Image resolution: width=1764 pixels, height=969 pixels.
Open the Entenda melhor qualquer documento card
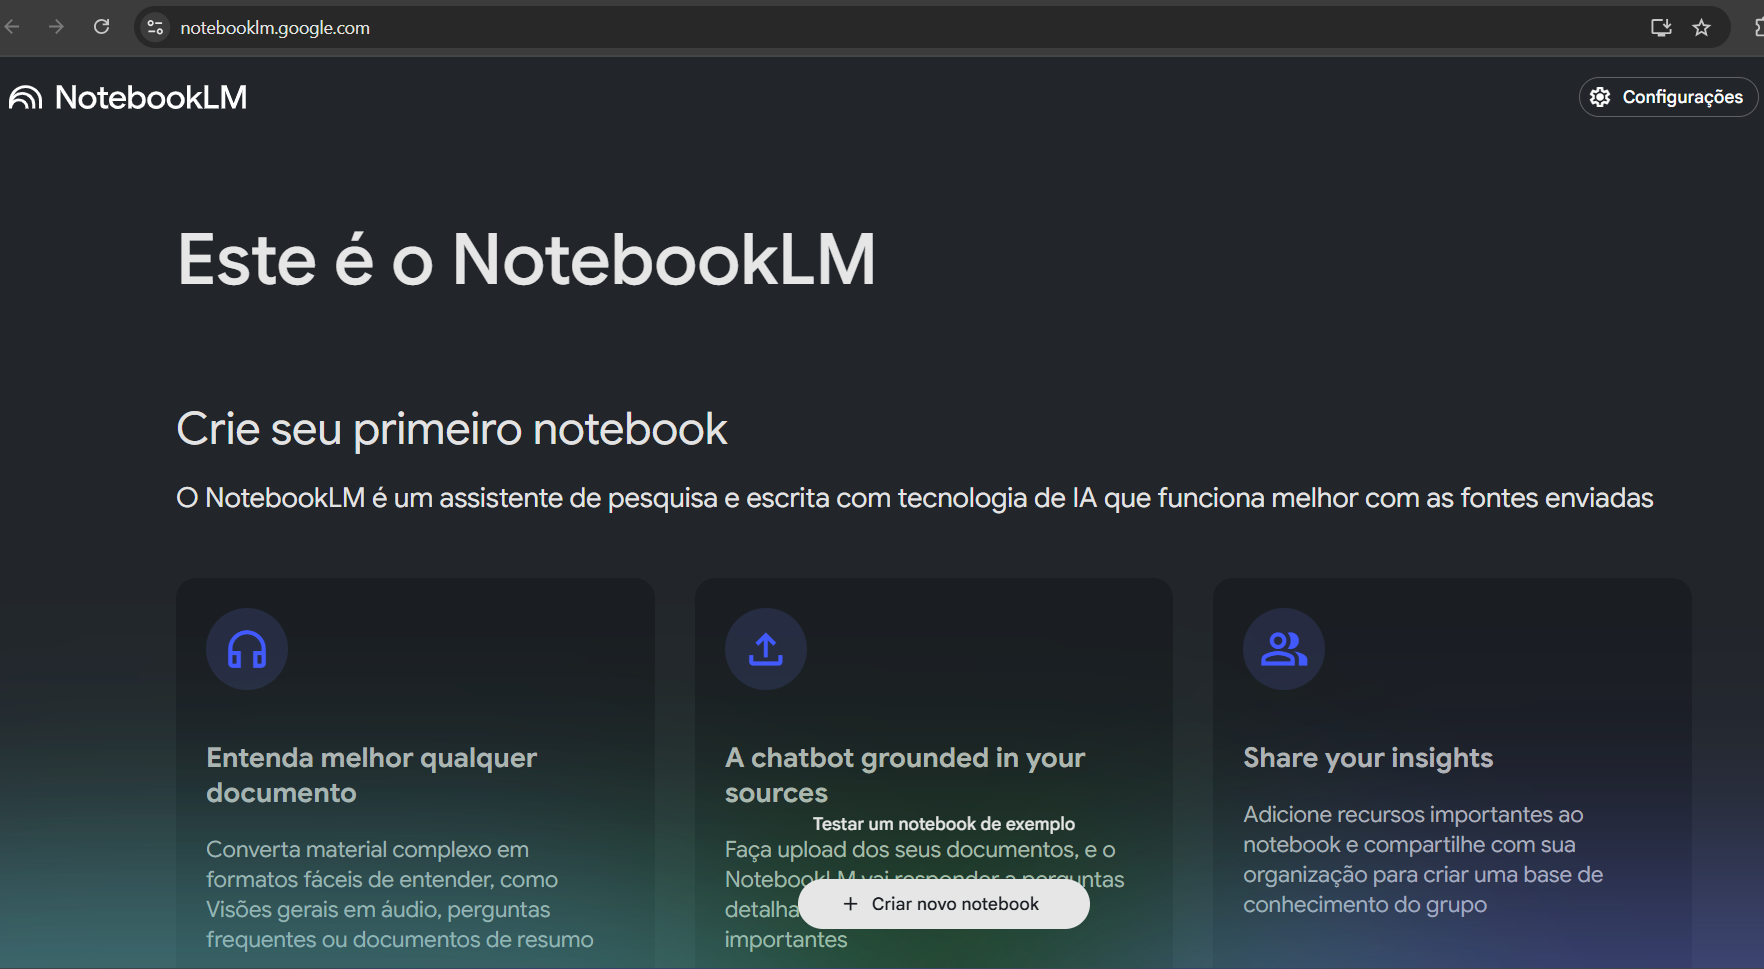click(x=415, y=700)
